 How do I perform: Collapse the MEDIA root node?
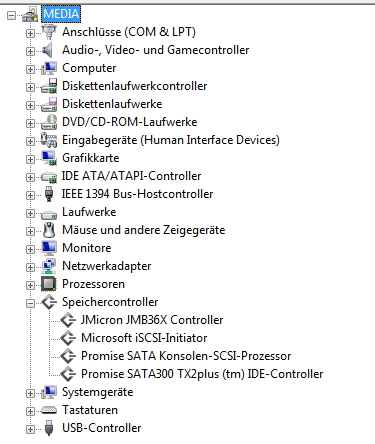tap(11, 15)
